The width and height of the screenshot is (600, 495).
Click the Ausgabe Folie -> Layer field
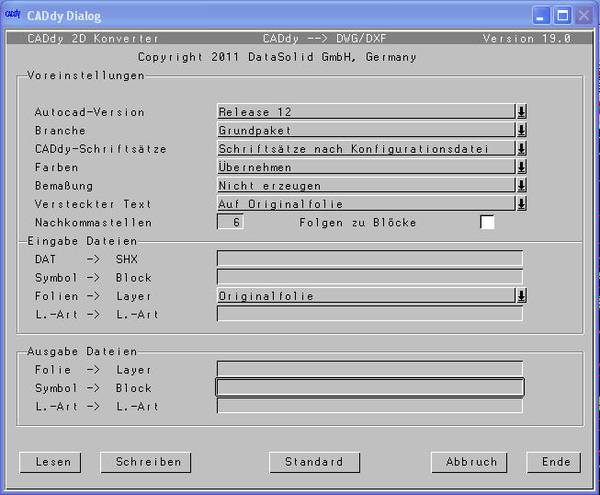click(369, 369)
